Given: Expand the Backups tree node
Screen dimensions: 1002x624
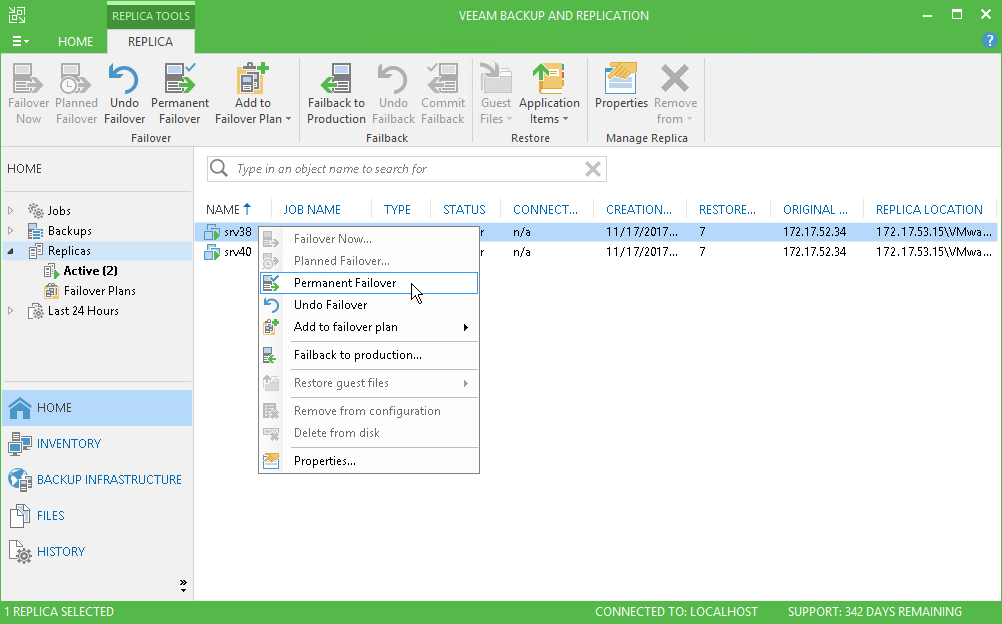Looking at the screenshot, I should (10, 230).
